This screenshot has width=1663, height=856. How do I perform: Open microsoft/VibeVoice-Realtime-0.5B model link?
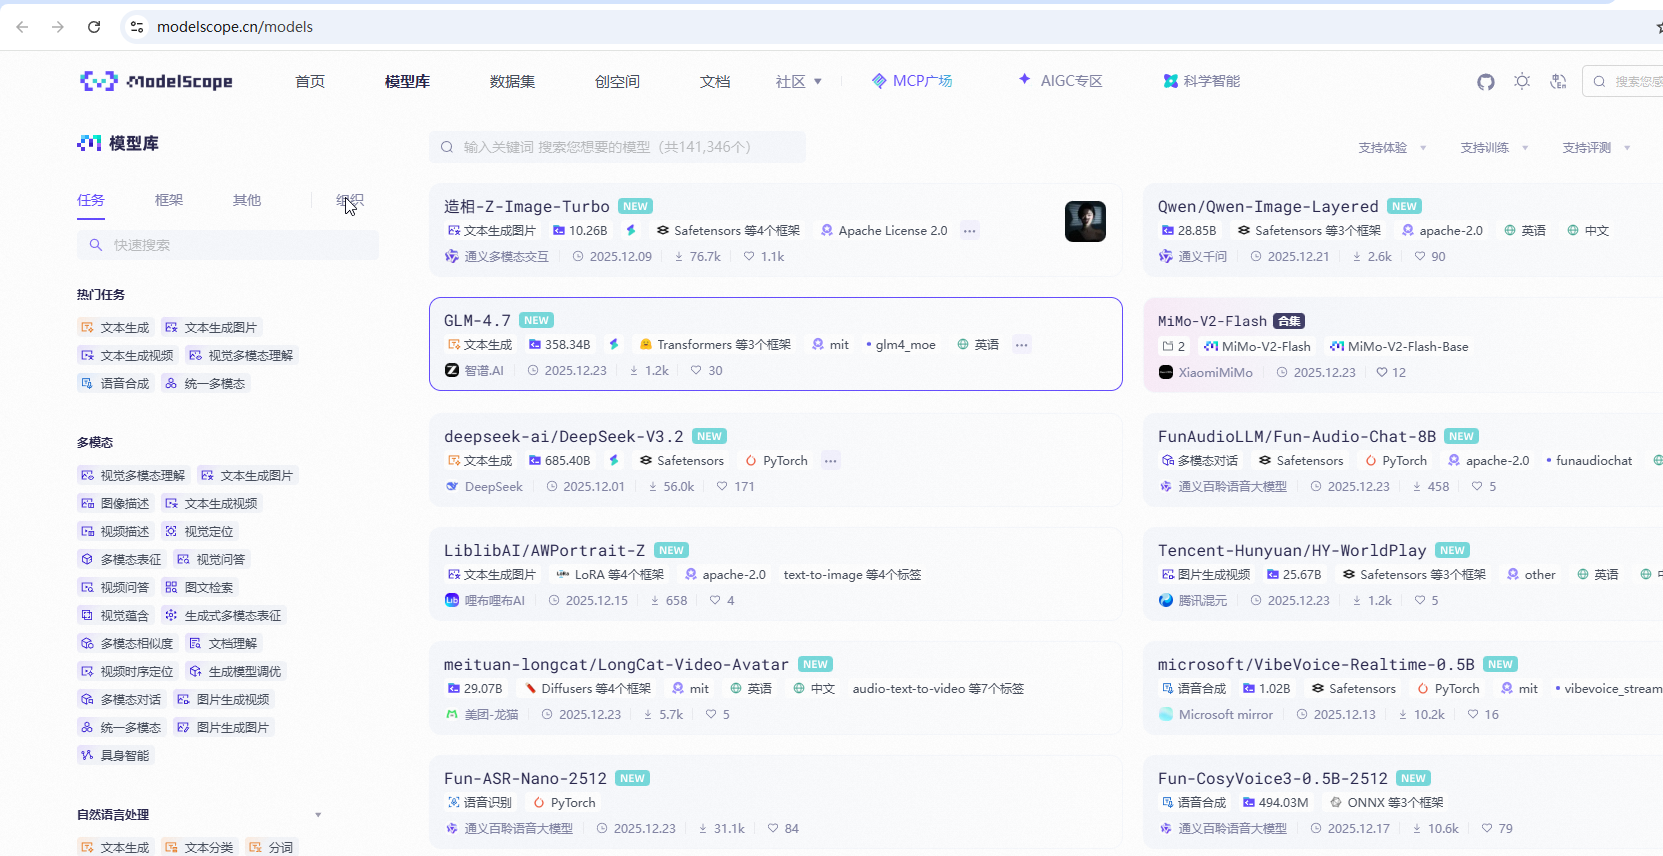[x=1316, y=664]
